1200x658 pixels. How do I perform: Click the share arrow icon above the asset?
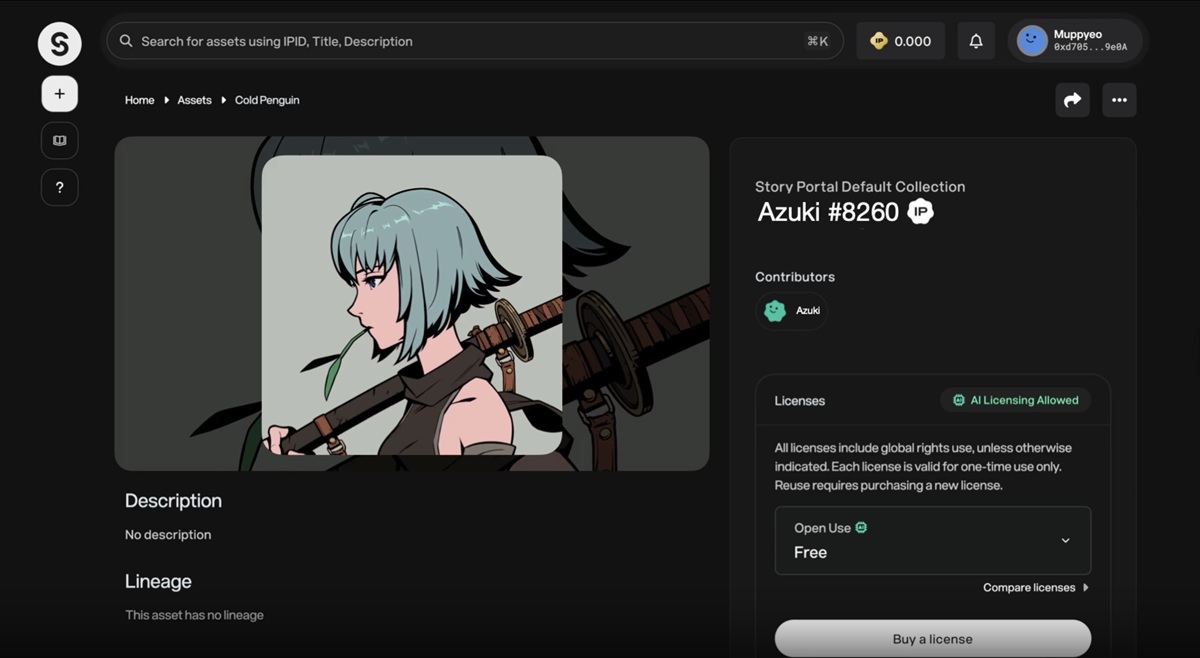pyautogui.click(x=1072, y=100)
